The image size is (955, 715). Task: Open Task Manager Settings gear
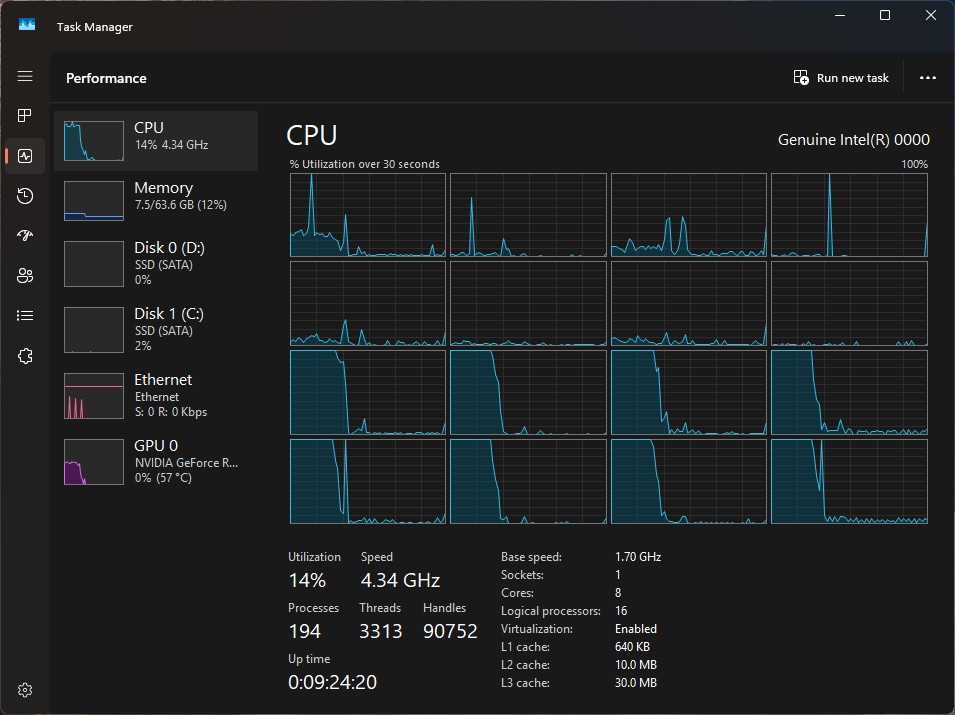coord(25,689)
